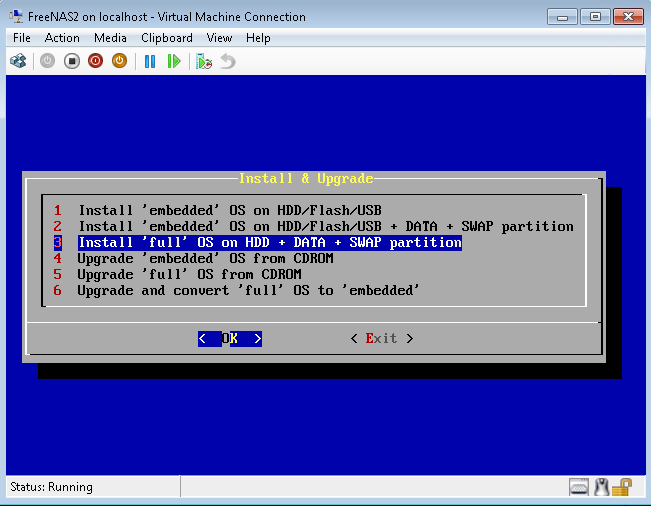Minimize the Virtual Machine Connection window
Screen dimensions: 651x506
pos(562,17)
